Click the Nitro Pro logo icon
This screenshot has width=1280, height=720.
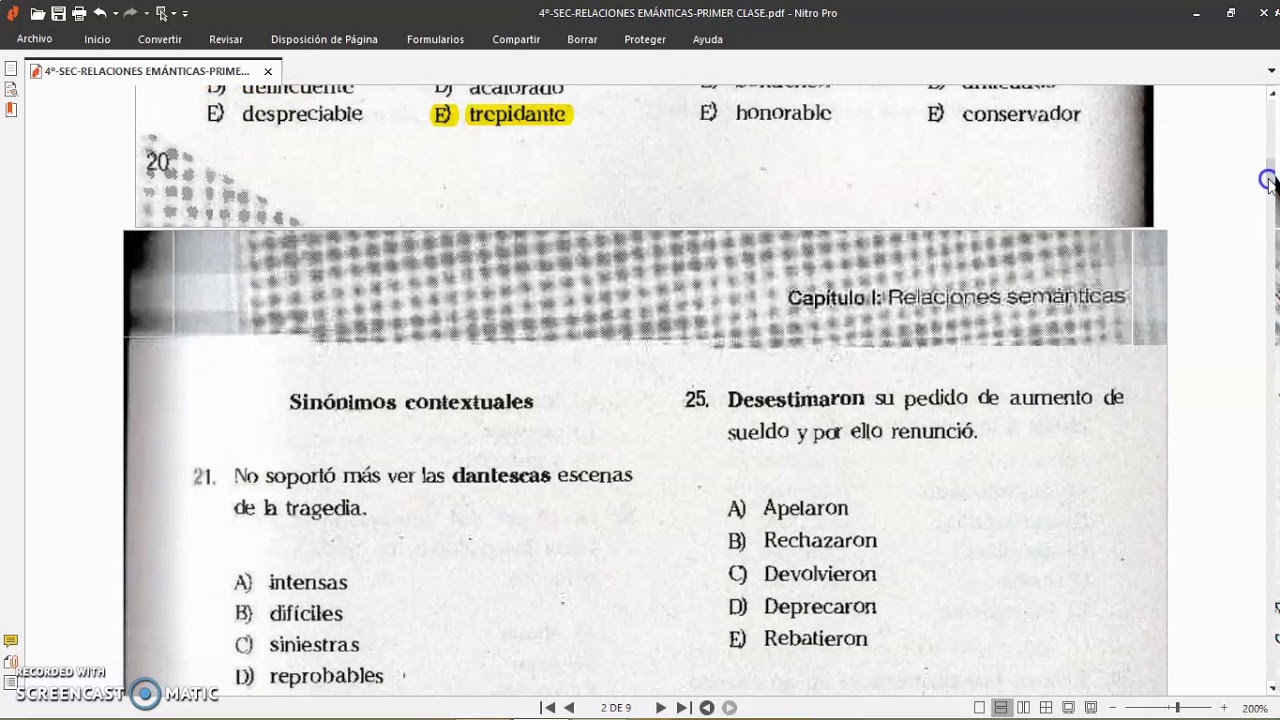point(12,13)
